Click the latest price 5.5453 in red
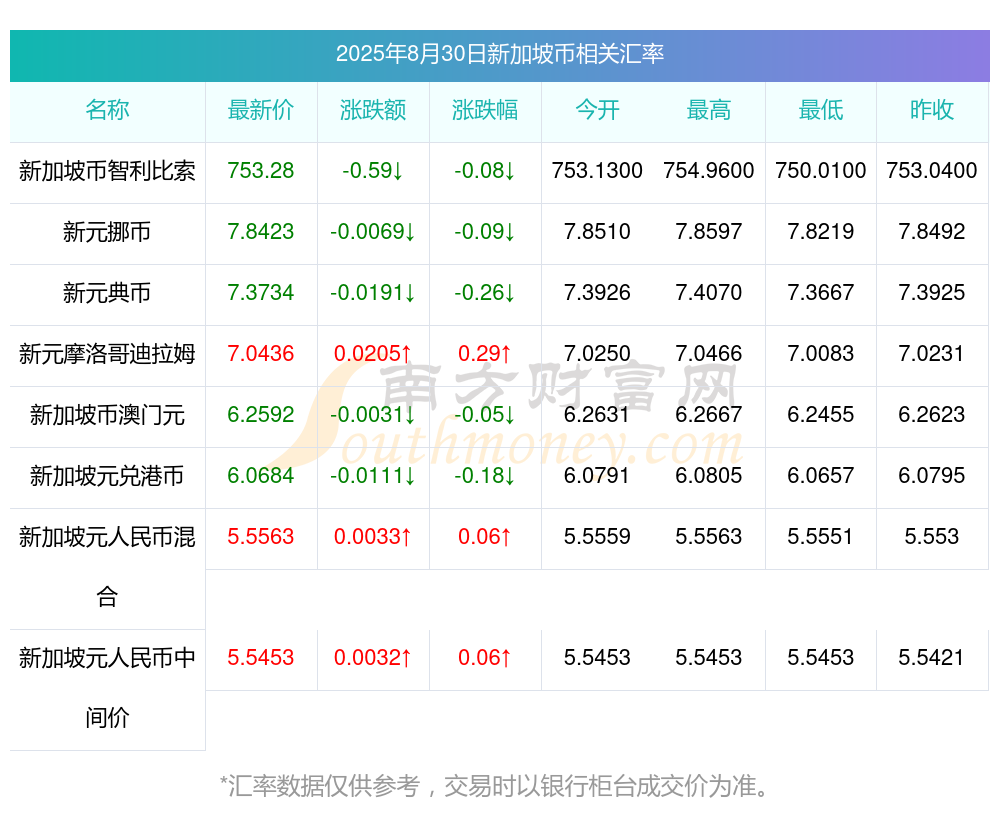The width and height of the screenshot is (1000, 817). click(261, 658)
